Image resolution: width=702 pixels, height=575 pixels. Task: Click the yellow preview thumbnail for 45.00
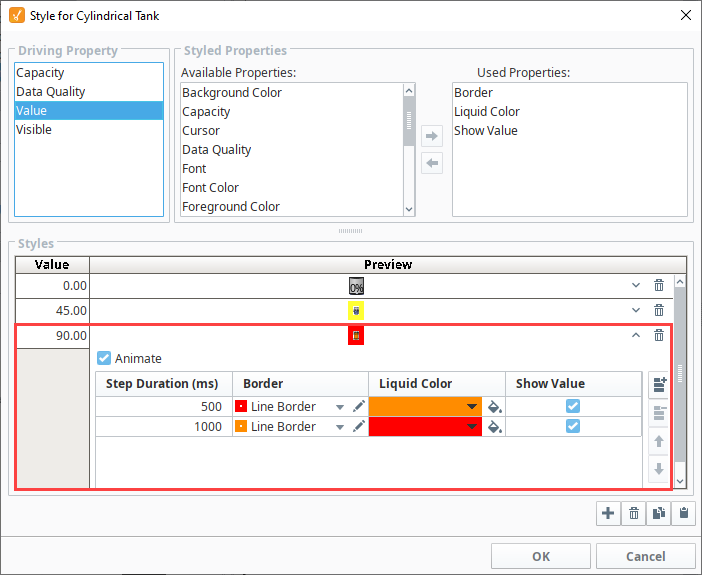(x=356, y=311)
